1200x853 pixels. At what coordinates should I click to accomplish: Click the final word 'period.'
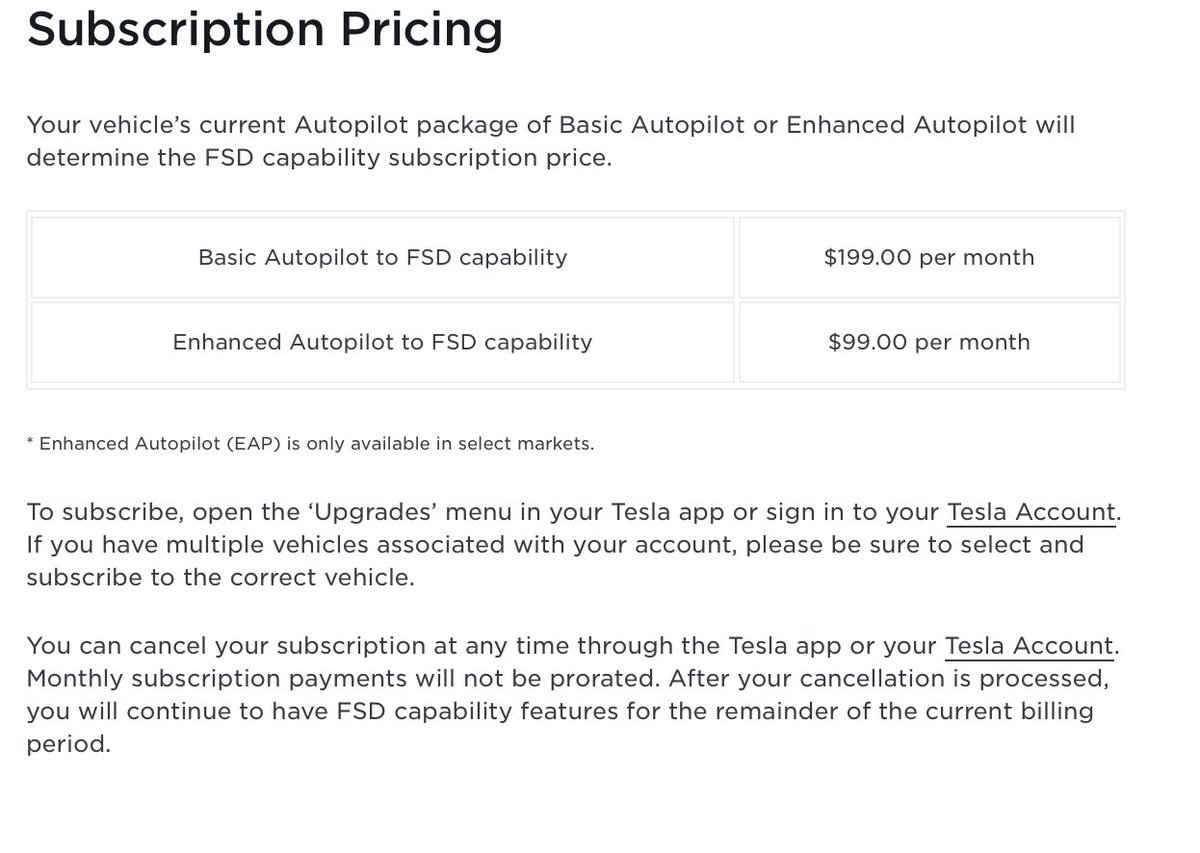67,746
